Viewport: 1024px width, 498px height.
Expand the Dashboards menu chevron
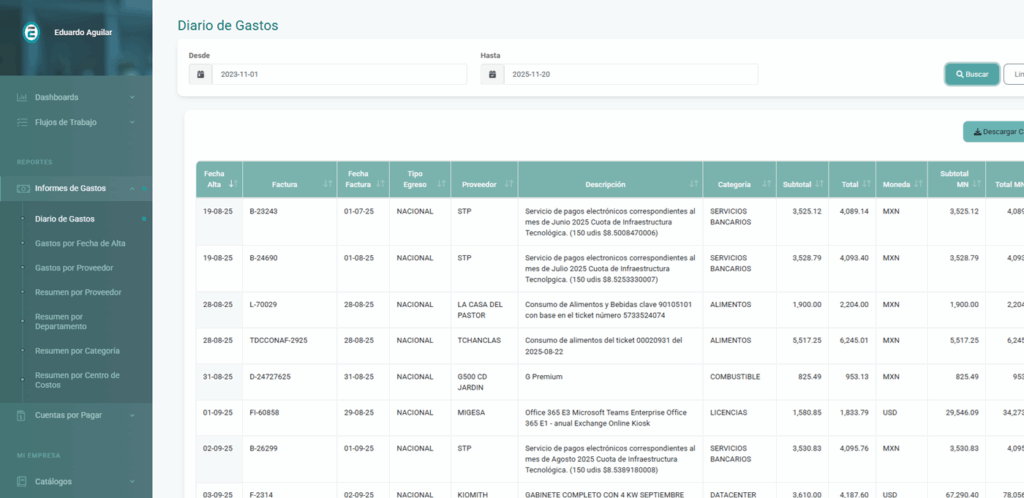(132, 97)
